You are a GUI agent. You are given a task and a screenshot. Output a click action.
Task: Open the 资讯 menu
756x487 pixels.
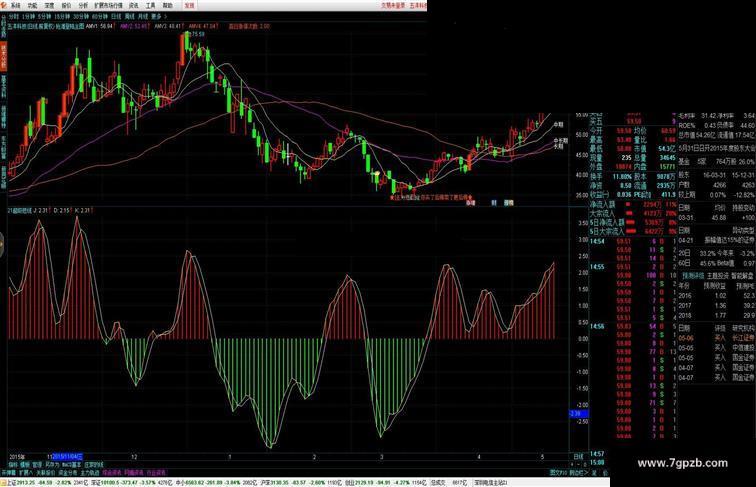(134, 5)
